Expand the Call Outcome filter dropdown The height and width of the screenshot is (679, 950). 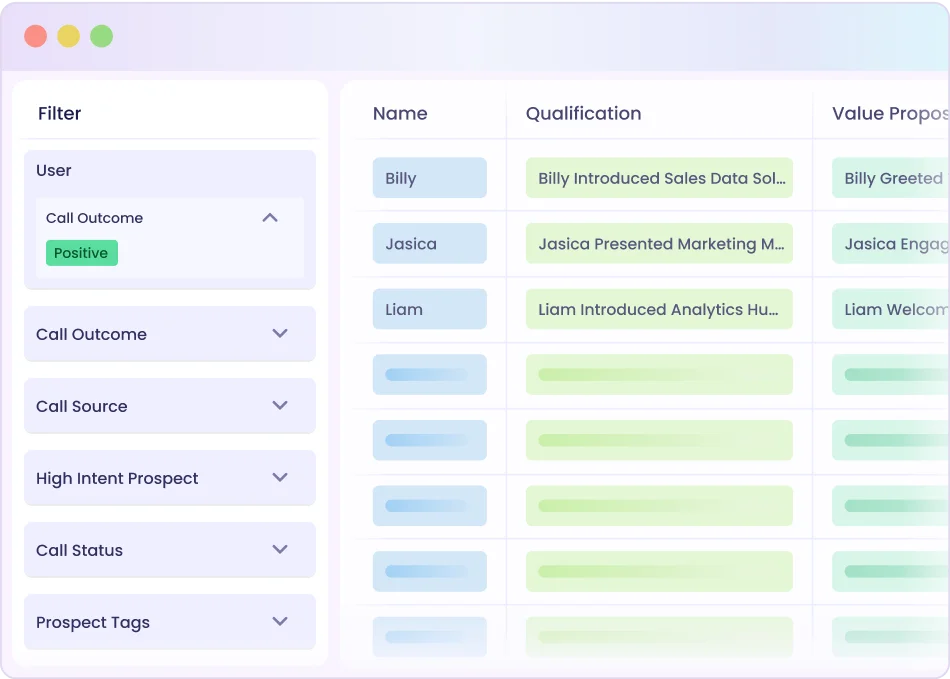(x=280, y=334)
